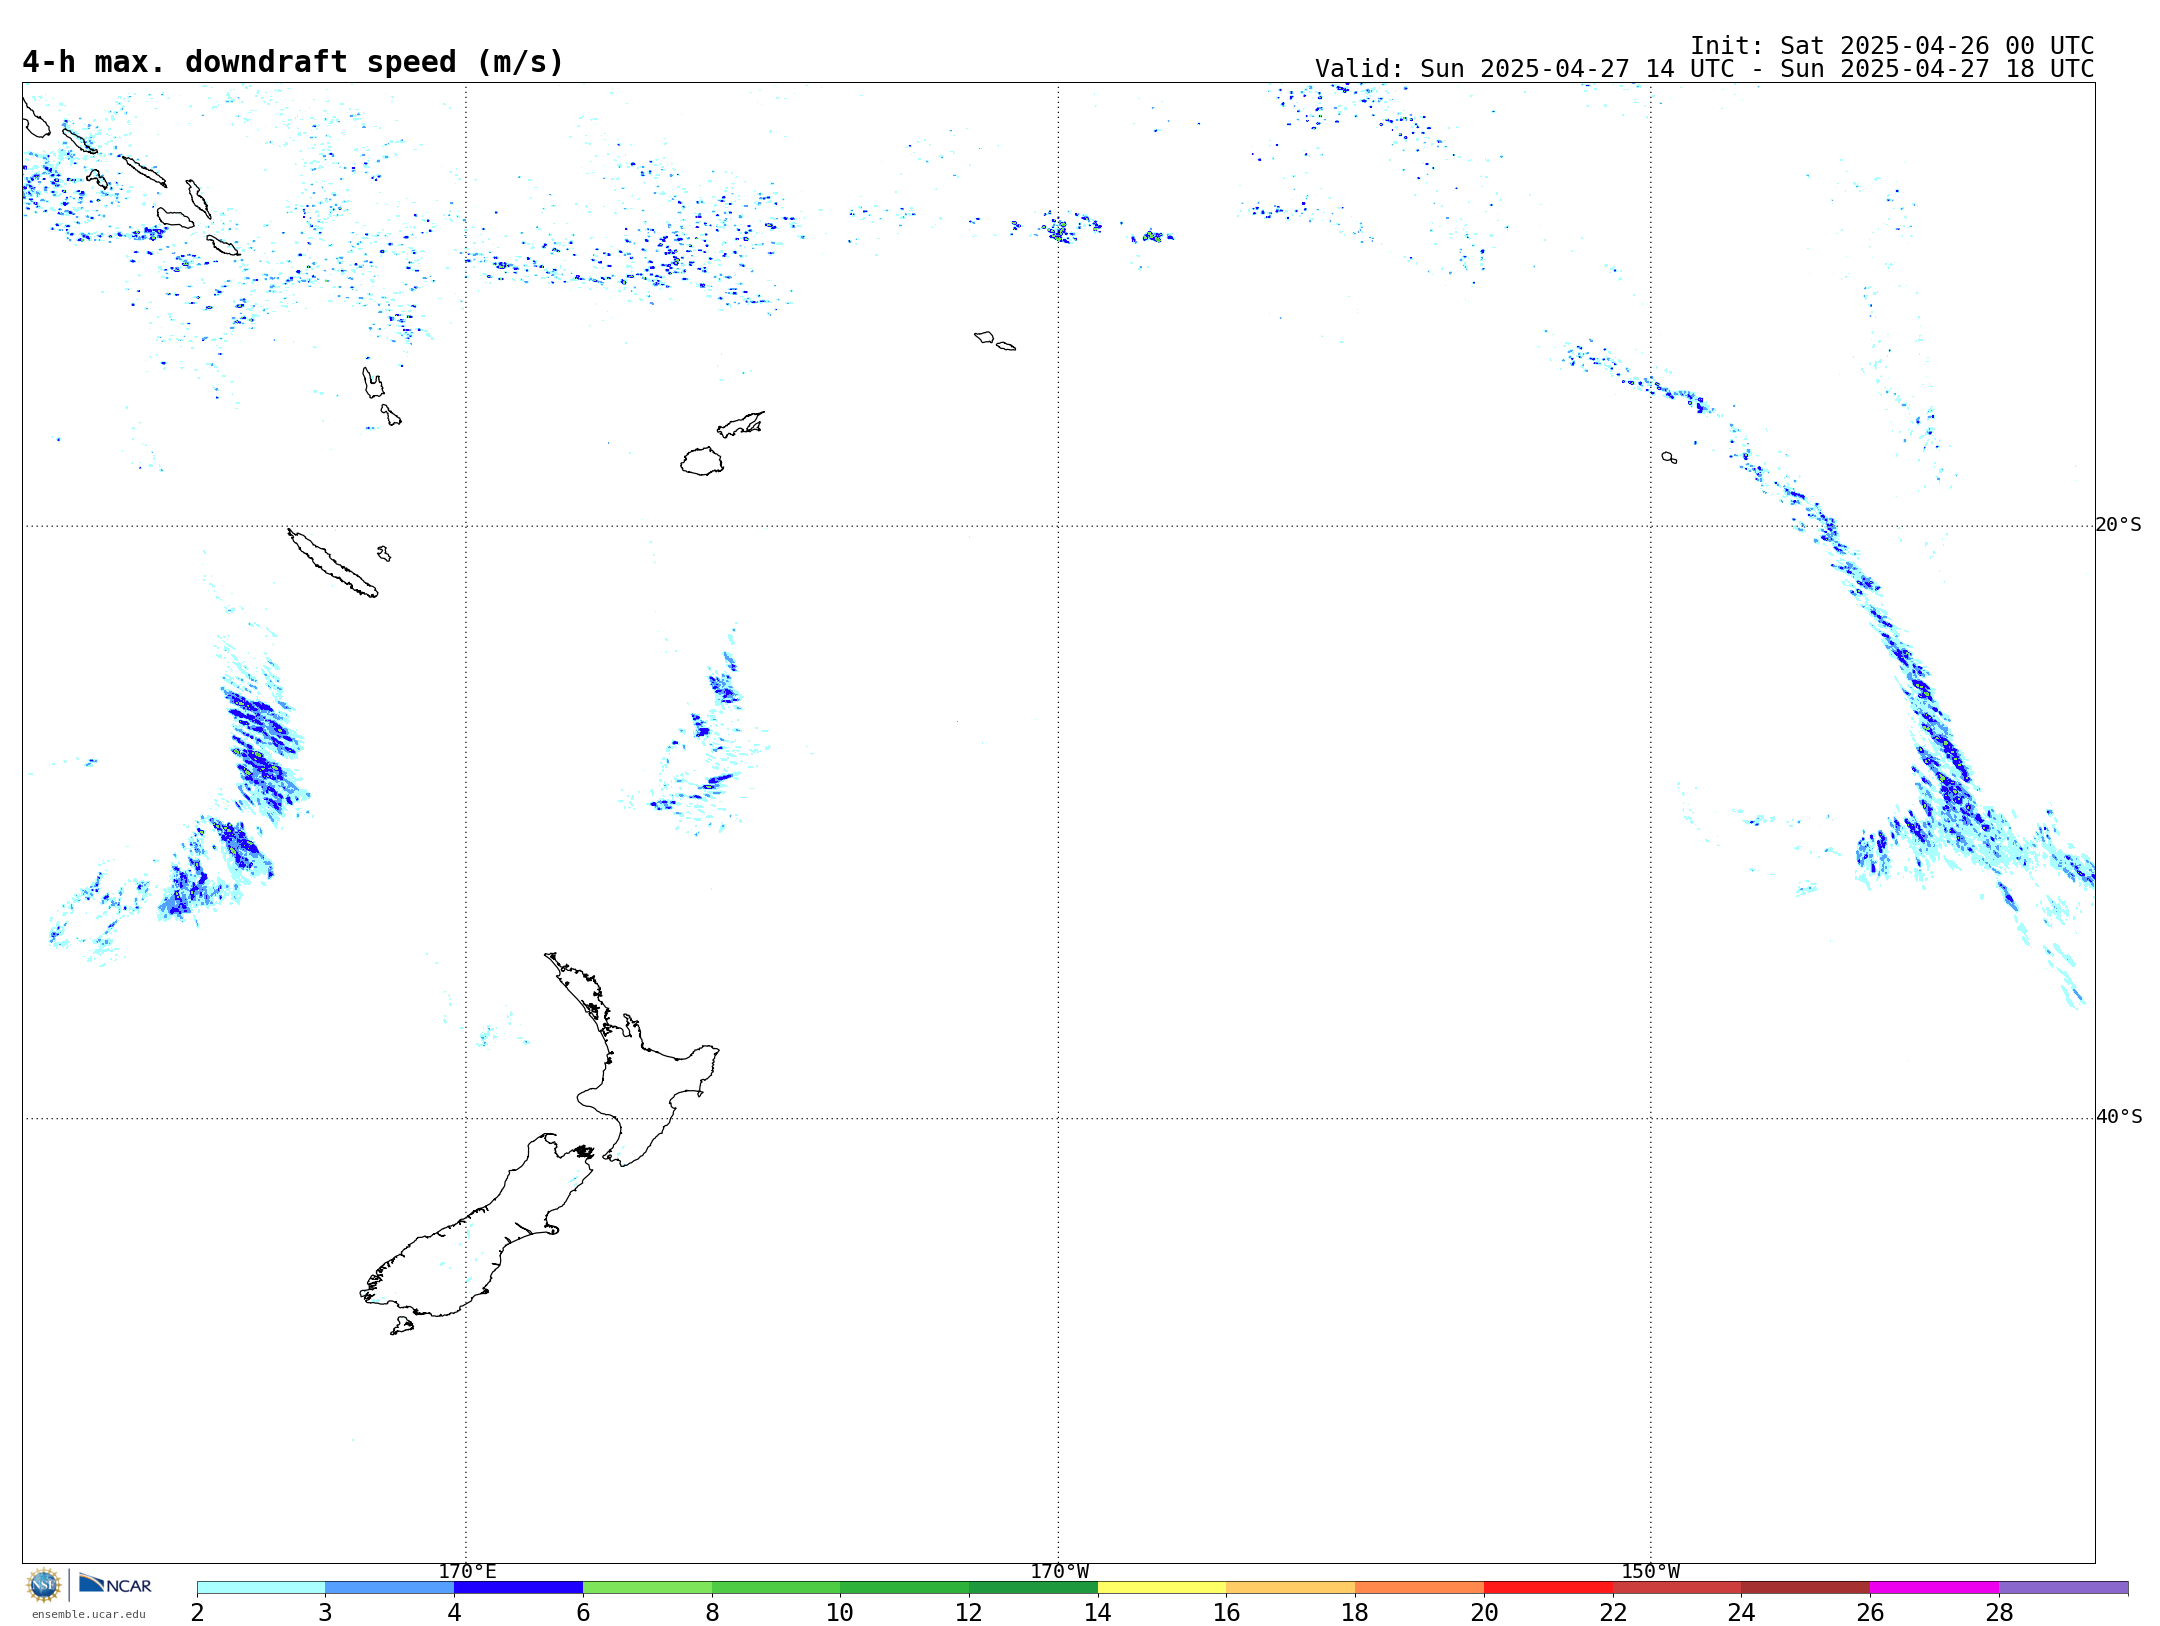Click the colorbar tick label 14
Screen dimensions: 2160x1626
click(1098, 1613)
